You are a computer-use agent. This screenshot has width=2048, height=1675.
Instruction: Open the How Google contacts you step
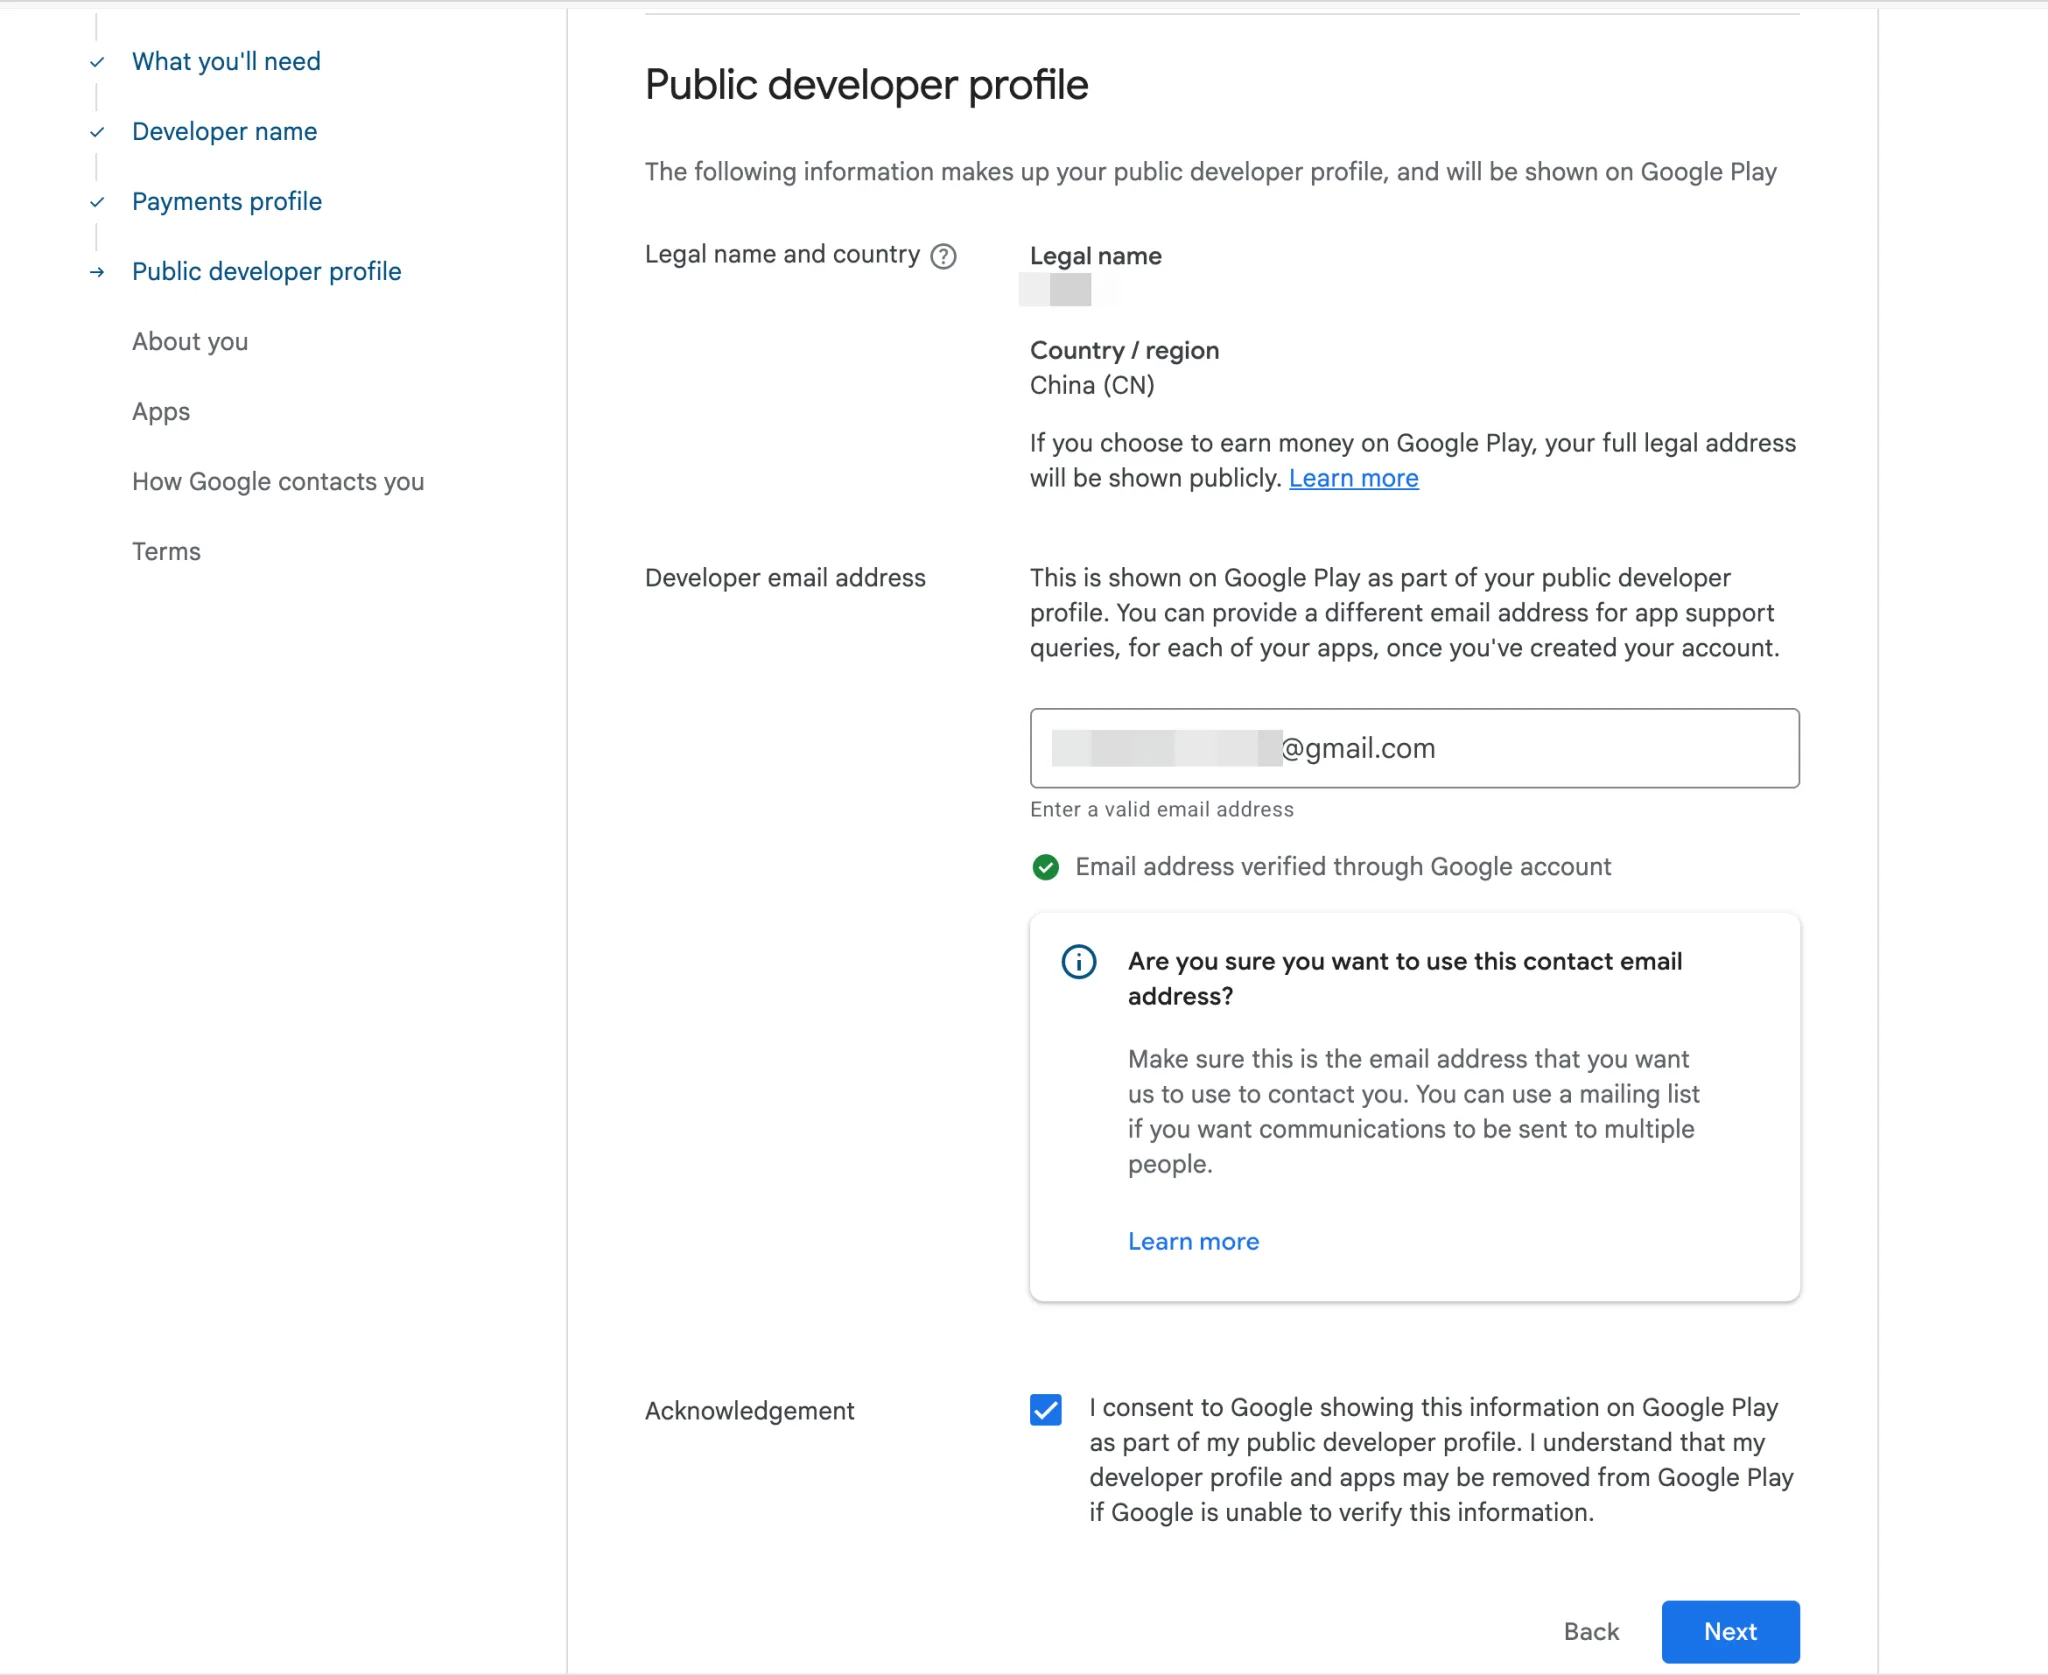point(277,481)
